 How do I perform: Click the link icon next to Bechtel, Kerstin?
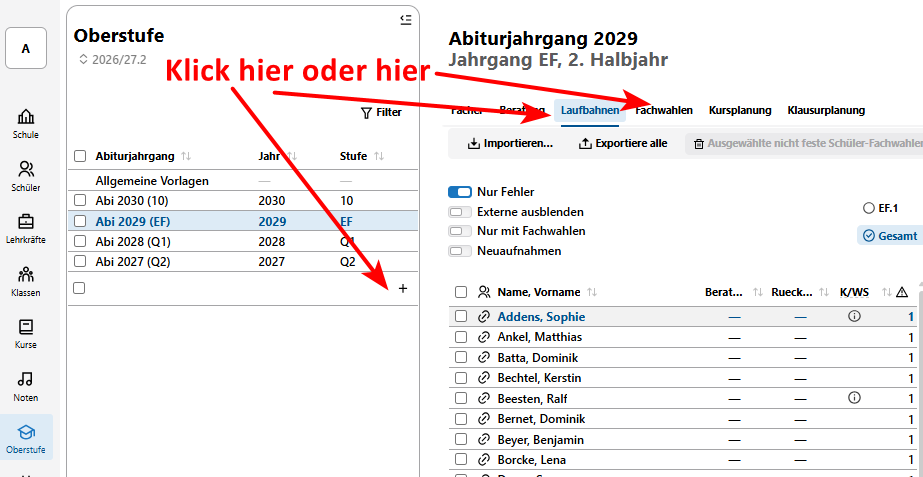pos(484,378)
